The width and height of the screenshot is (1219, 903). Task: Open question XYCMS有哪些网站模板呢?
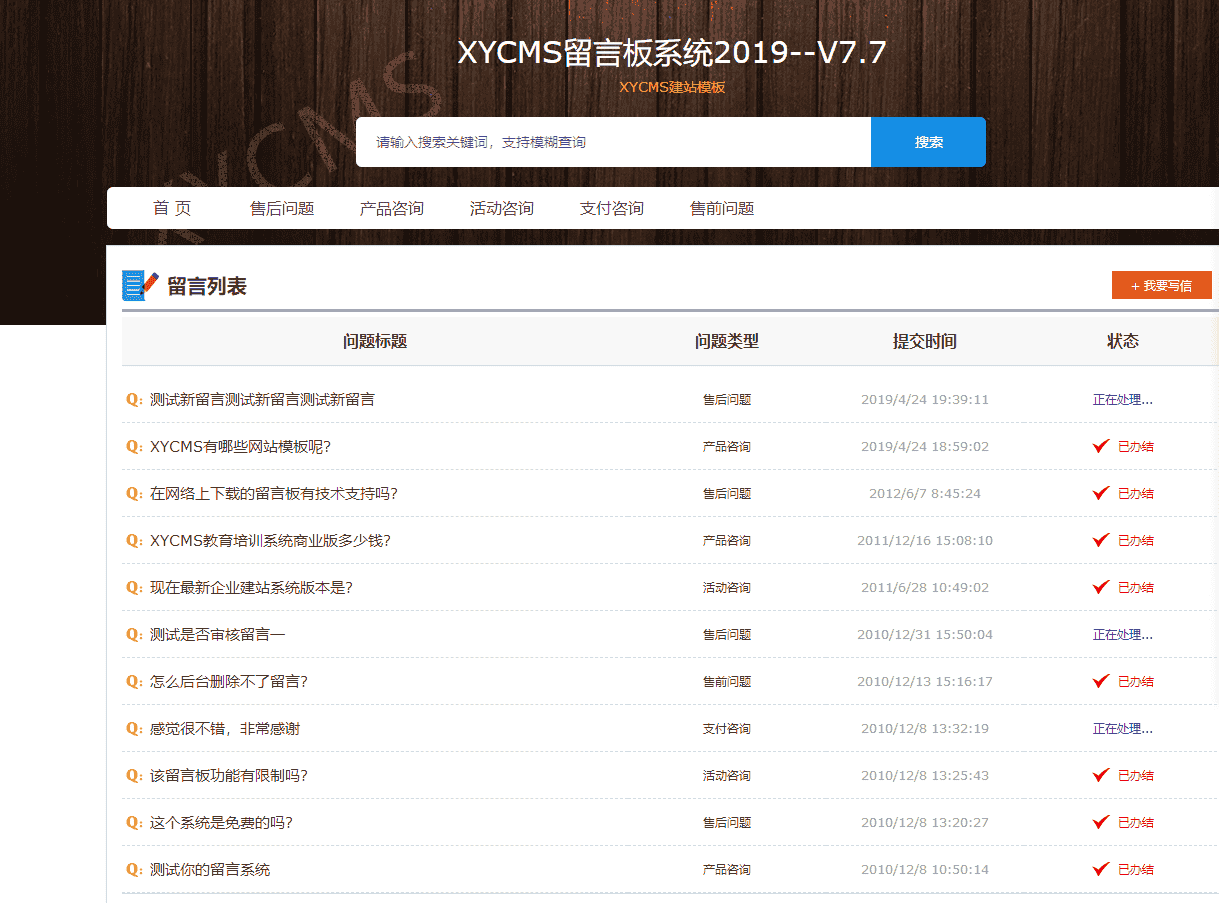coord(240,447)
